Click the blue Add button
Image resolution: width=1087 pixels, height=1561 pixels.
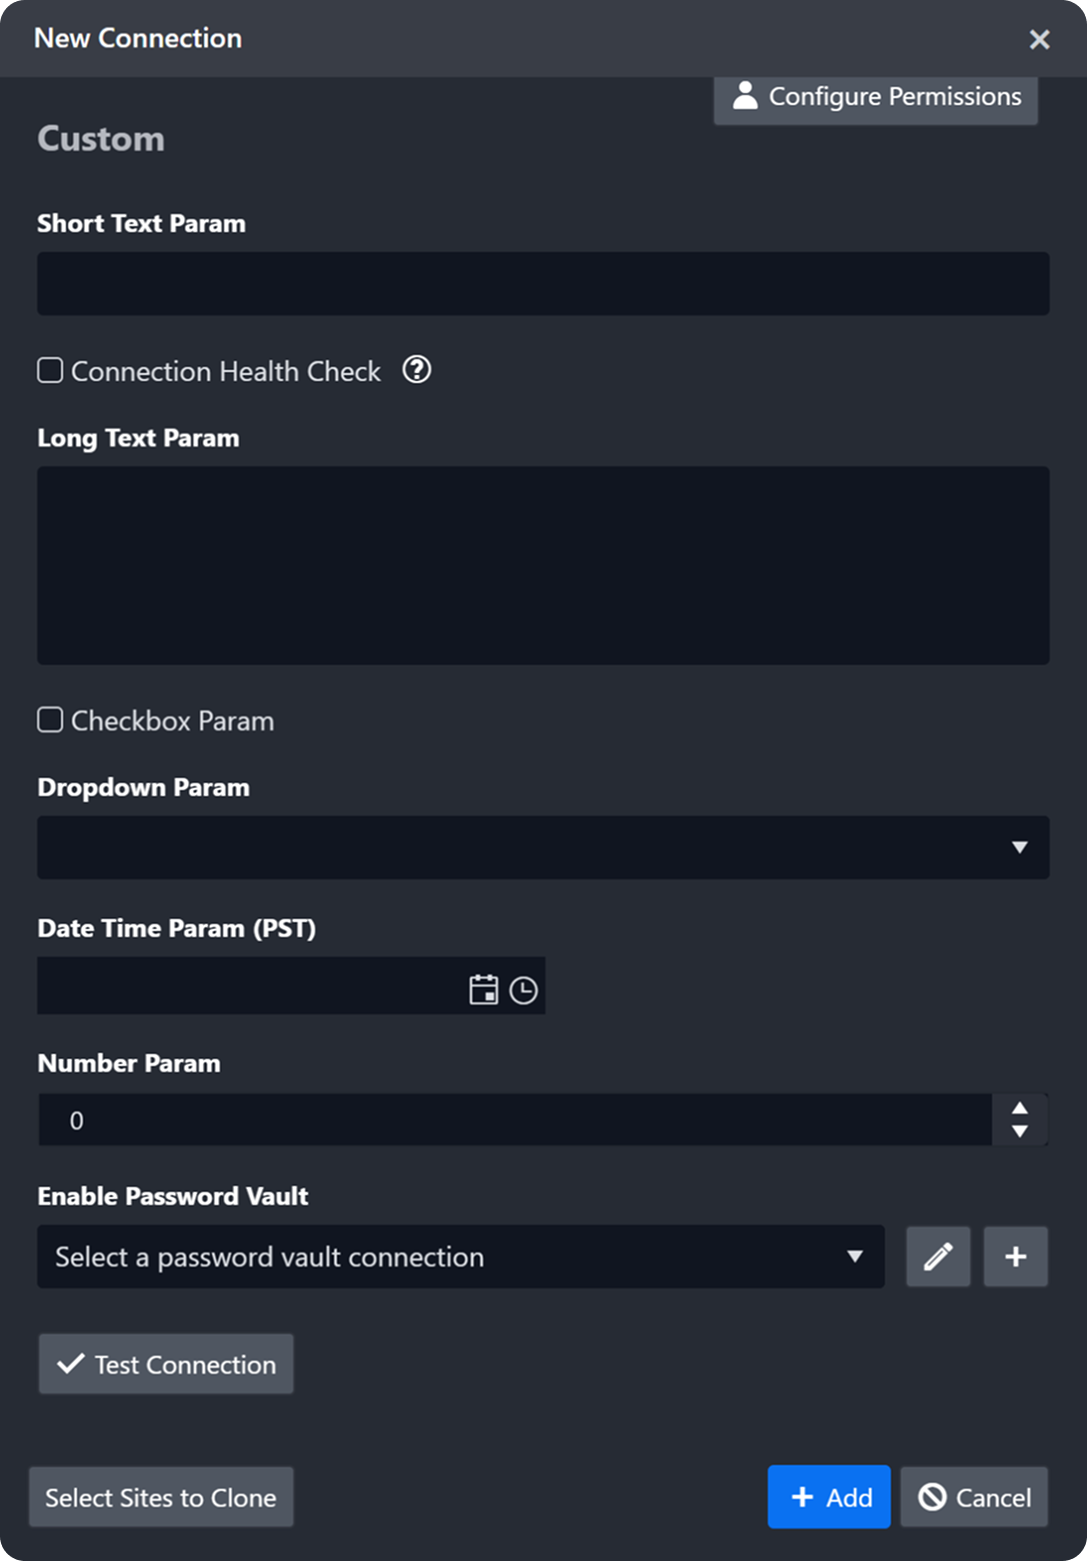pyautogui.click(x=829, y=1497)
